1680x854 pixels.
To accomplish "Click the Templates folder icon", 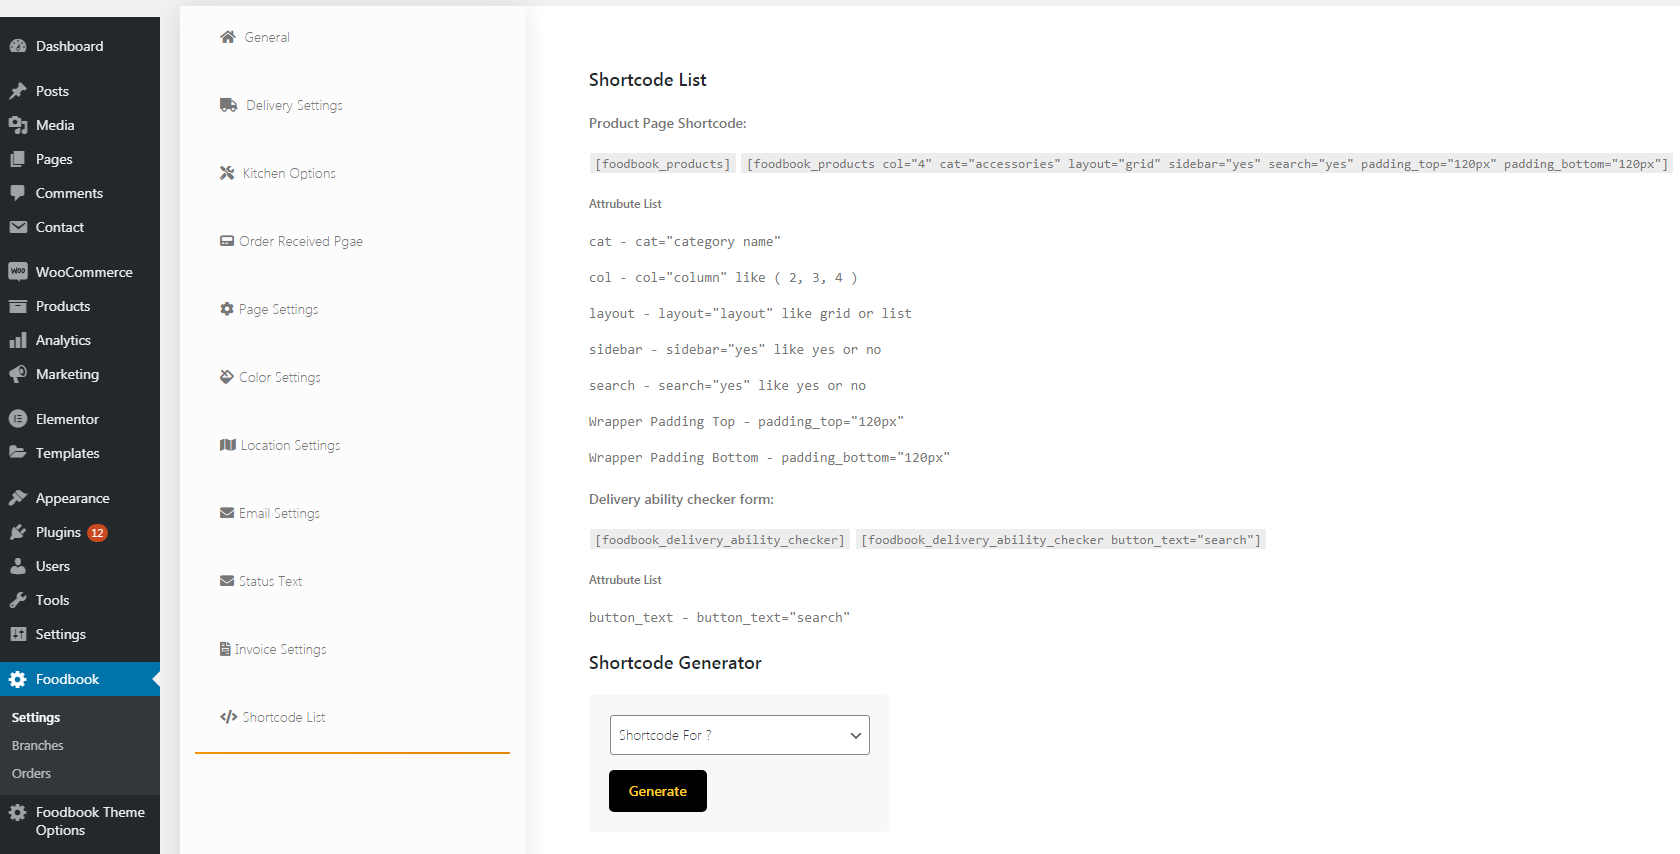I will click(18, 453).
